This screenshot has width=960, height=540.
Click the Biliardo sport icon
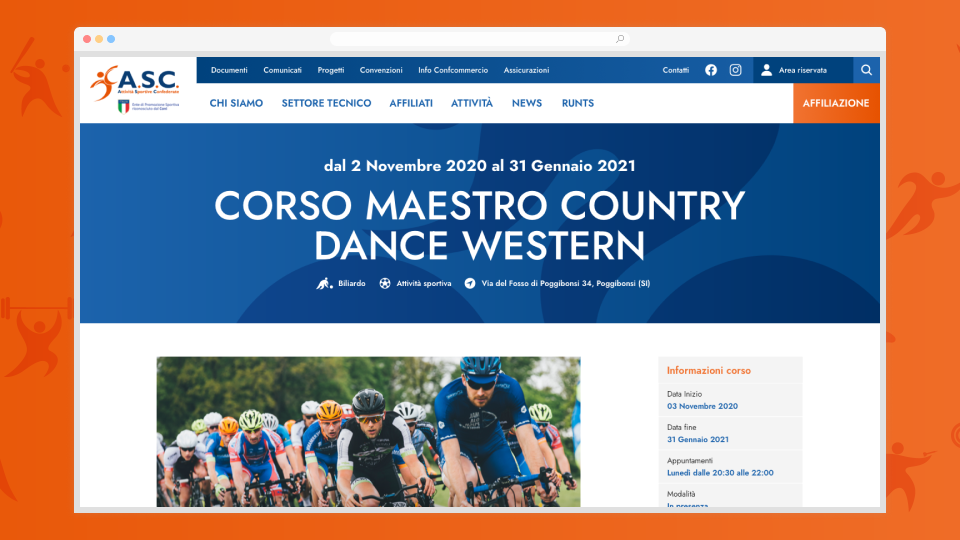tap(324, 283)
